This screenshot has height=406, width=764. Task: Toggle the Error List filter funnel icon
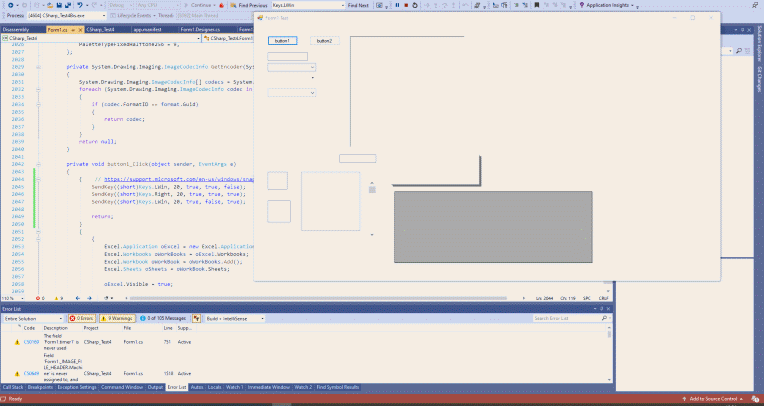tap(196, 318)
